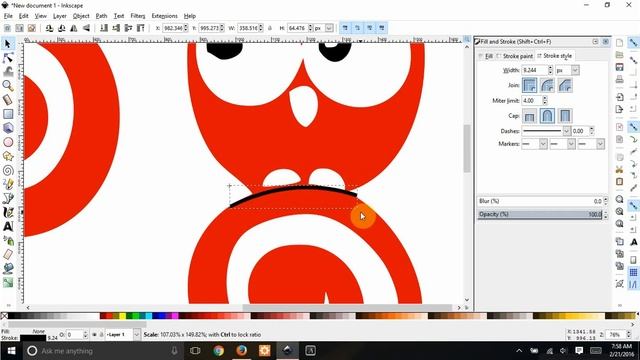
Task: Open Windows Start menu
Action: coord(11,351)
